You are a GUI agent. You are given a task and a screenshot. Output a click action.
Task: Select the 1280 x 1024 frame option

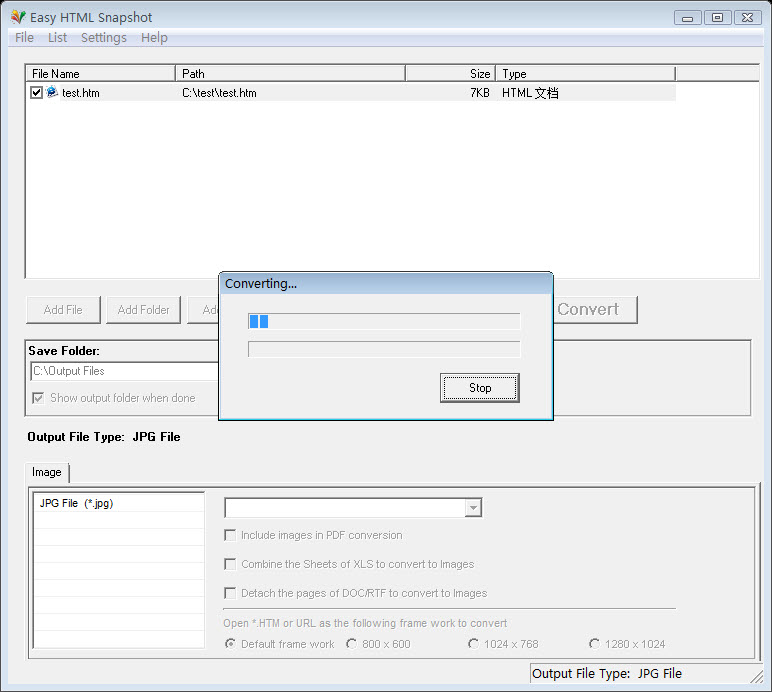(x=594, y=644)
